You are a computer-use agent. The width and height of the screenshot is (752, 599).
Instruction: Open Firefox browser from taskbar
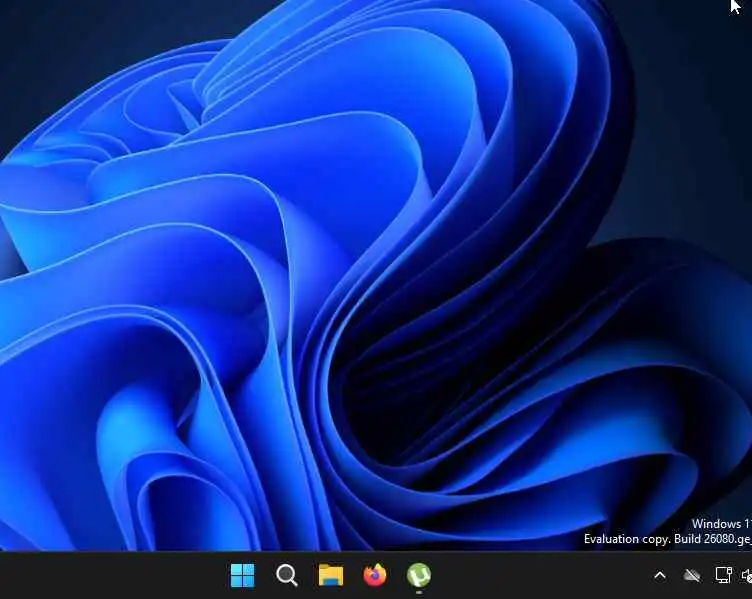[375, 575]
